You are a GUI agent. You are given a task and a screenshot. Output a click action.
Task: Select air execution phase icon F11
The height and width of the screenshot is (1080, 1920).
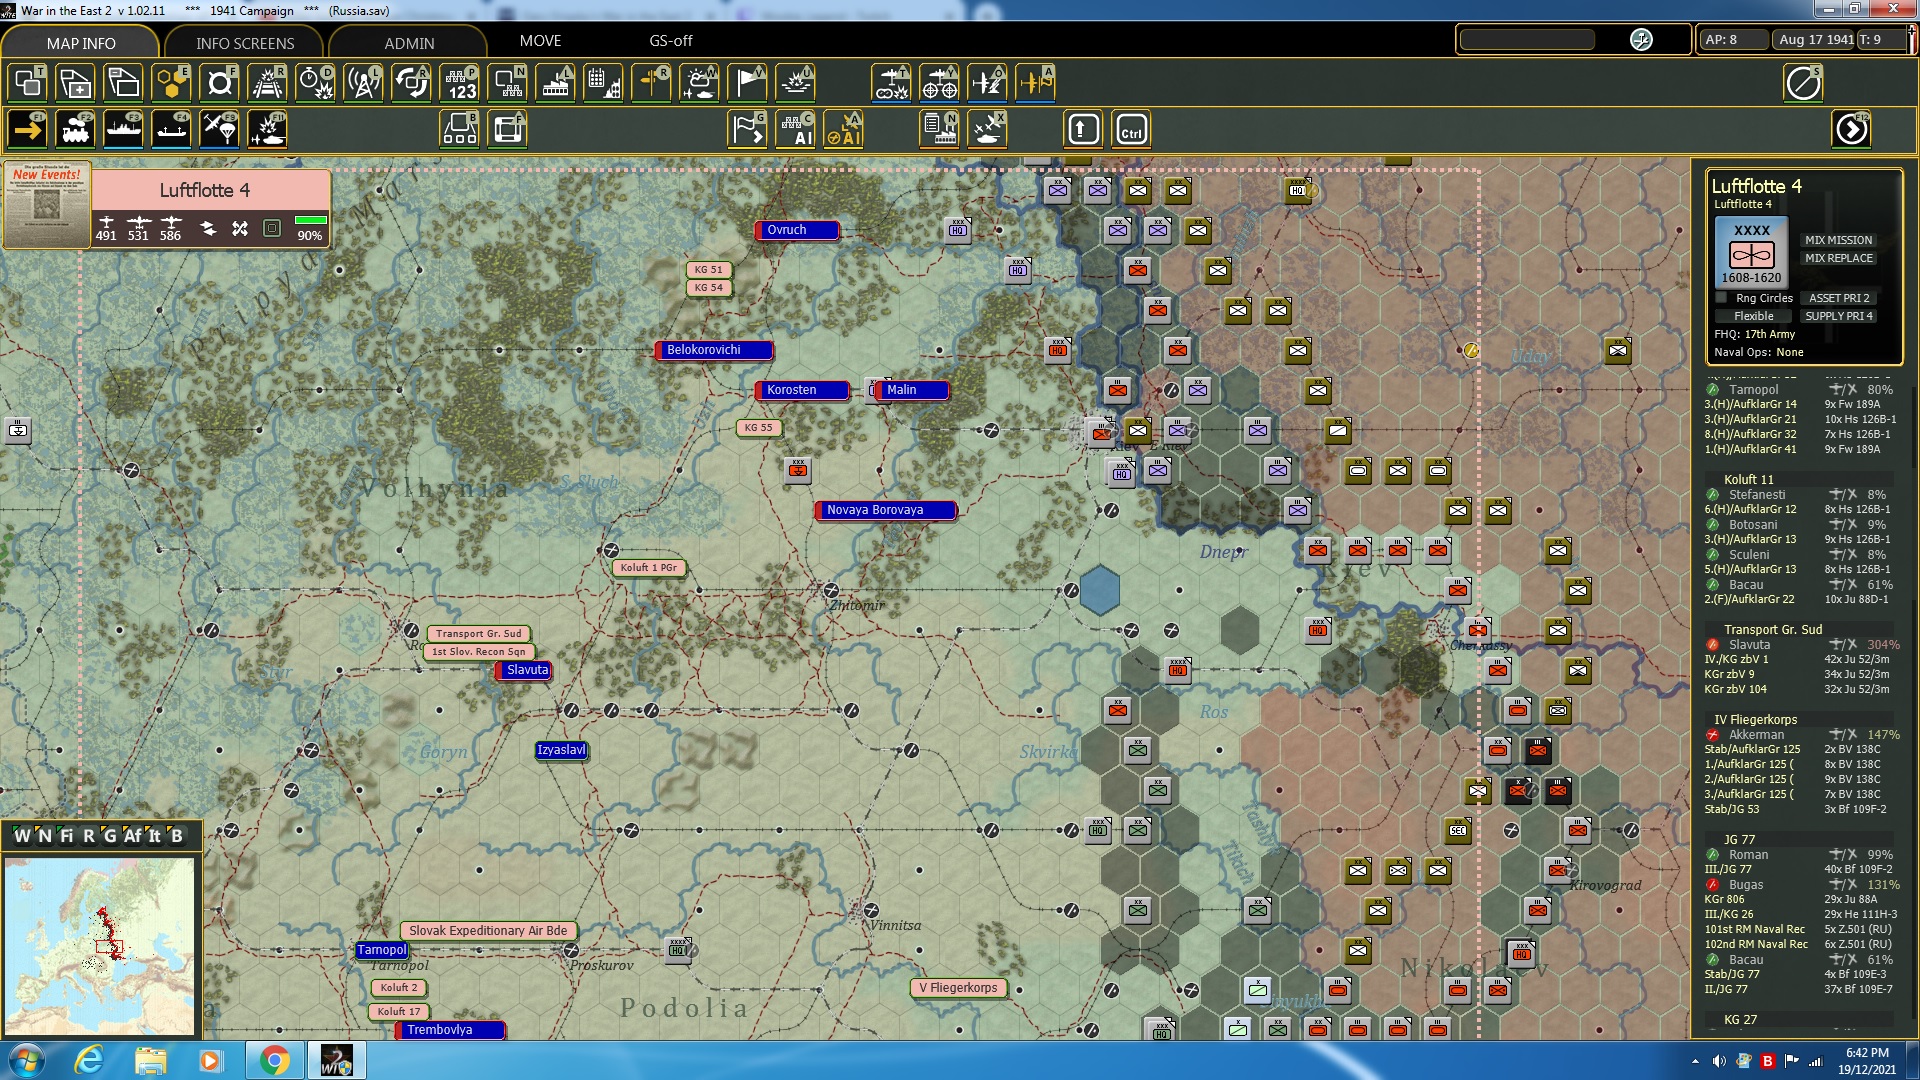click(x=268, y=130)
